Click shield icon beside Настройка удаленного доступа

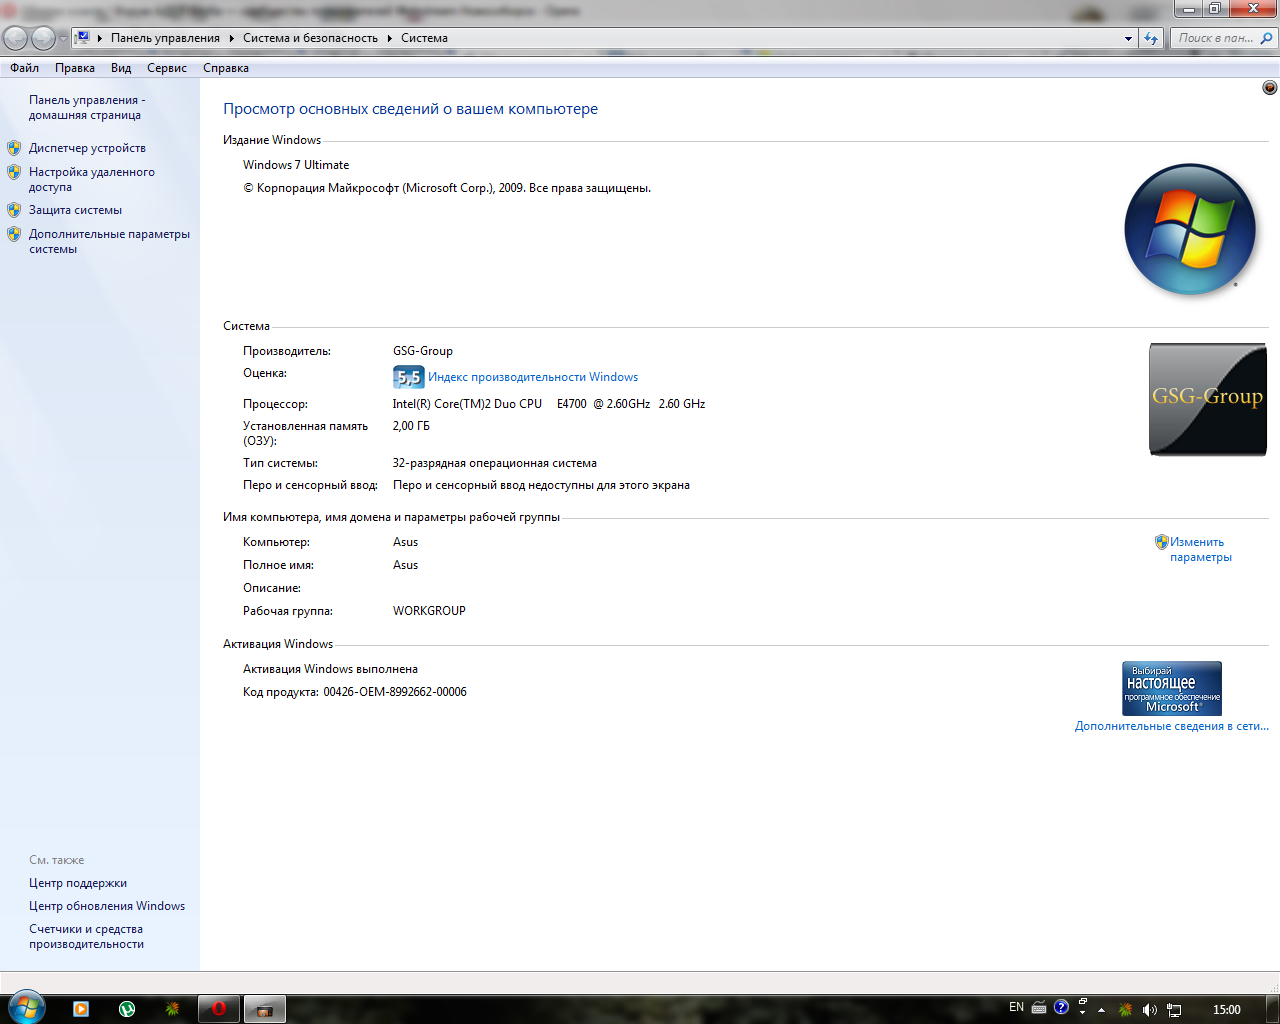click(x=14, y=172)
